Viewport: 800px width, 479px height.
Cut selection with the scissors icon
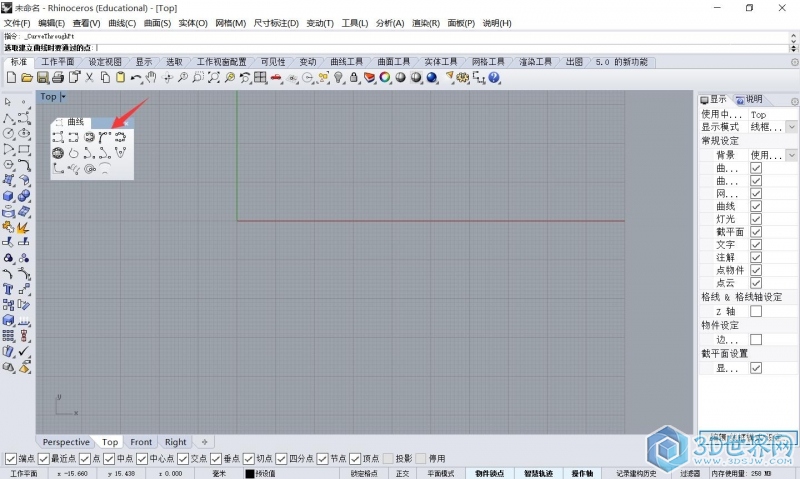click(x=89, y=78)
